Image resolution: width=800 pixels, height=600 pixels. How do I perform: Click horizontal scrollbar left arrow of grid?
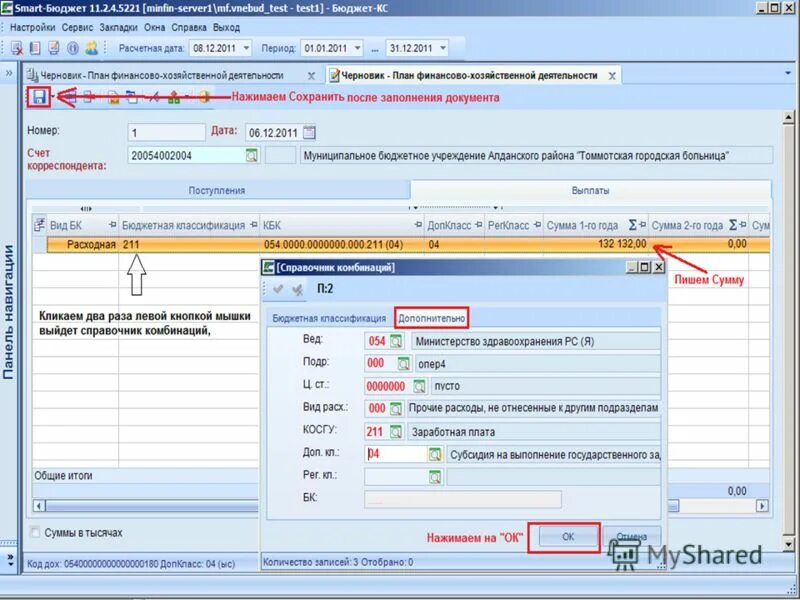click(39, 506)
